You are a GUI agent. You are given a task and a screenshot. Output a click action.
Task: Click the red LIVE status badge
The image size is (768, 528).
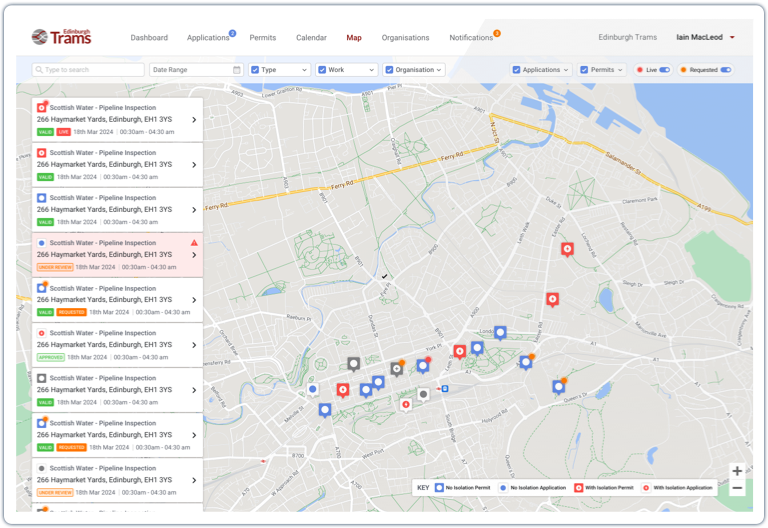pyautogui.click(x=64, y=132)
